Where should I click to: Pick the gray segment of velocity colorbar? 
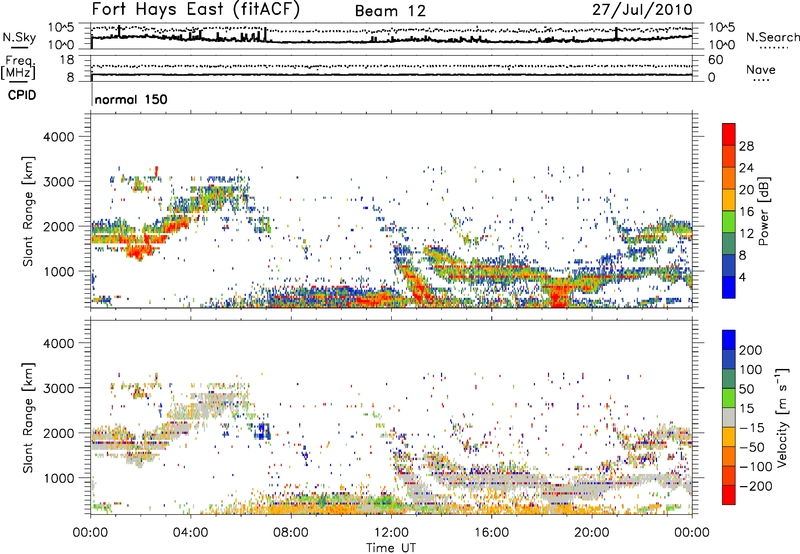(729, 418)
